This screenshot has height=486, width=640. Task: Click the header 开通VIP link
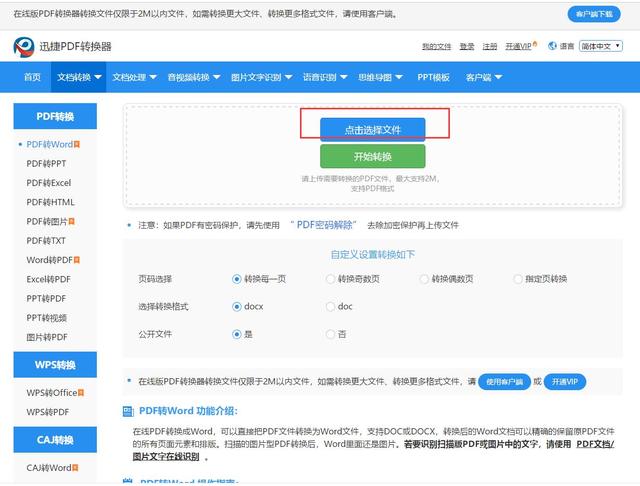tap(520, 47)
